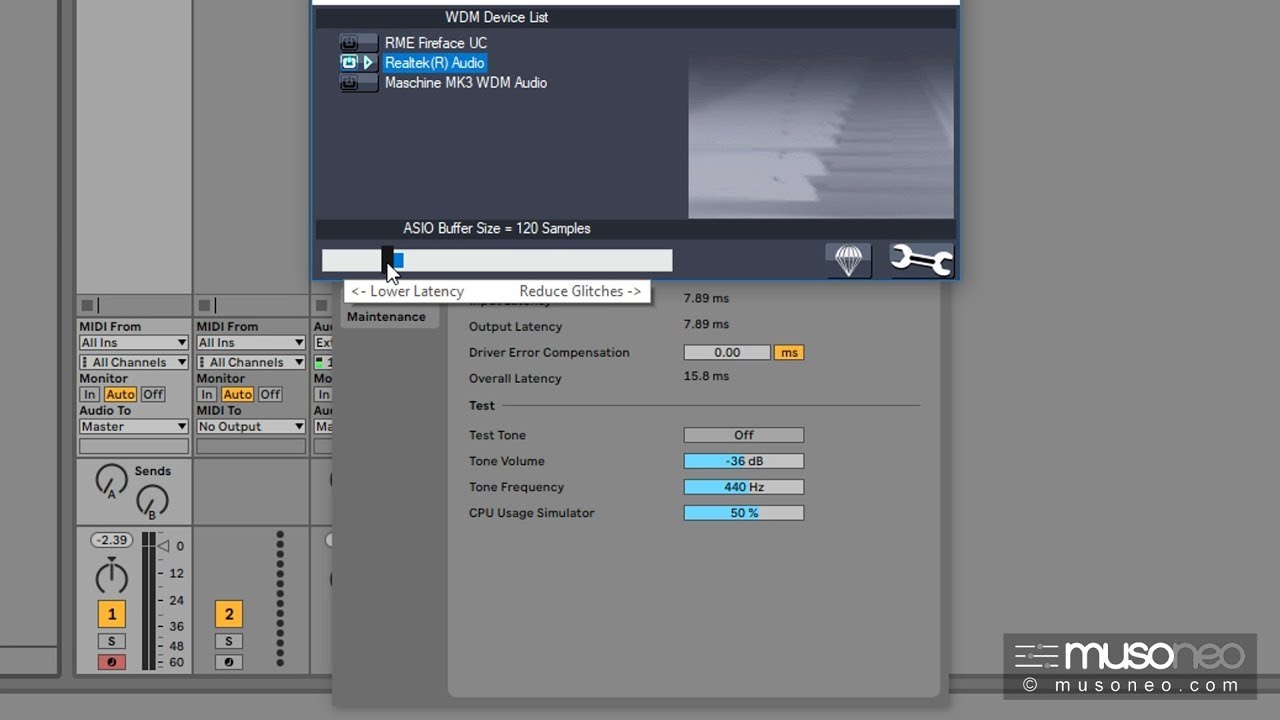Click Driver Error Compensation 0.00 field
The image size is (1280, 720).
[x=727, y=352]
